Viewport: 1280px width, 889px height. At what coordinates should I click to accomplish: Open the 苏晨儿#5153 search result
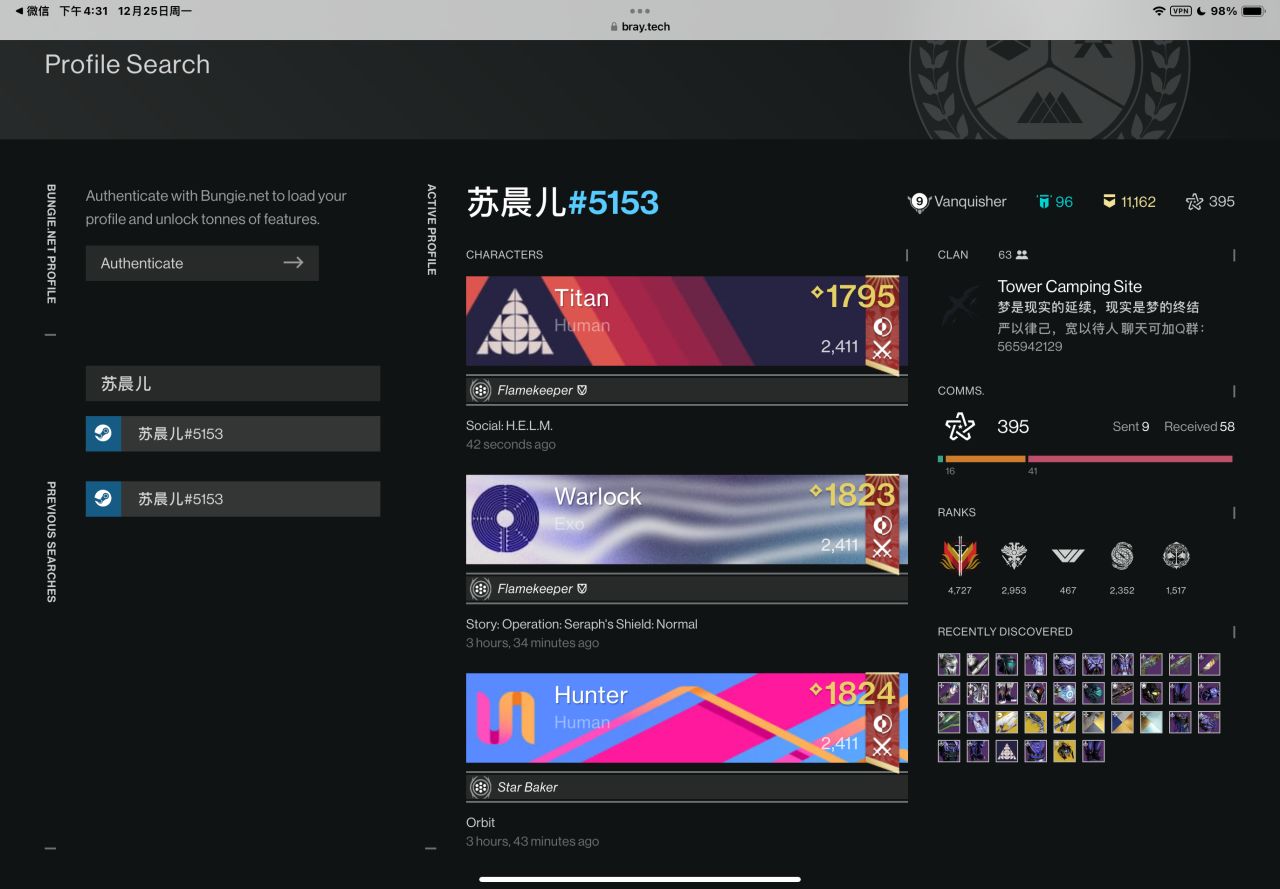[232, 434]
